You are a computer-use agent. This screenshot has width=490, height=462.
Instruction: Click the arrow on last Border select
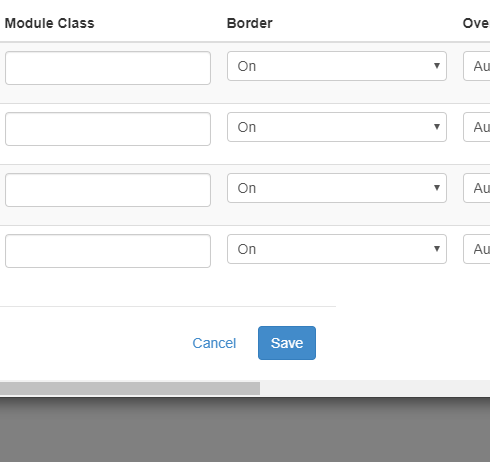[437, 249]
